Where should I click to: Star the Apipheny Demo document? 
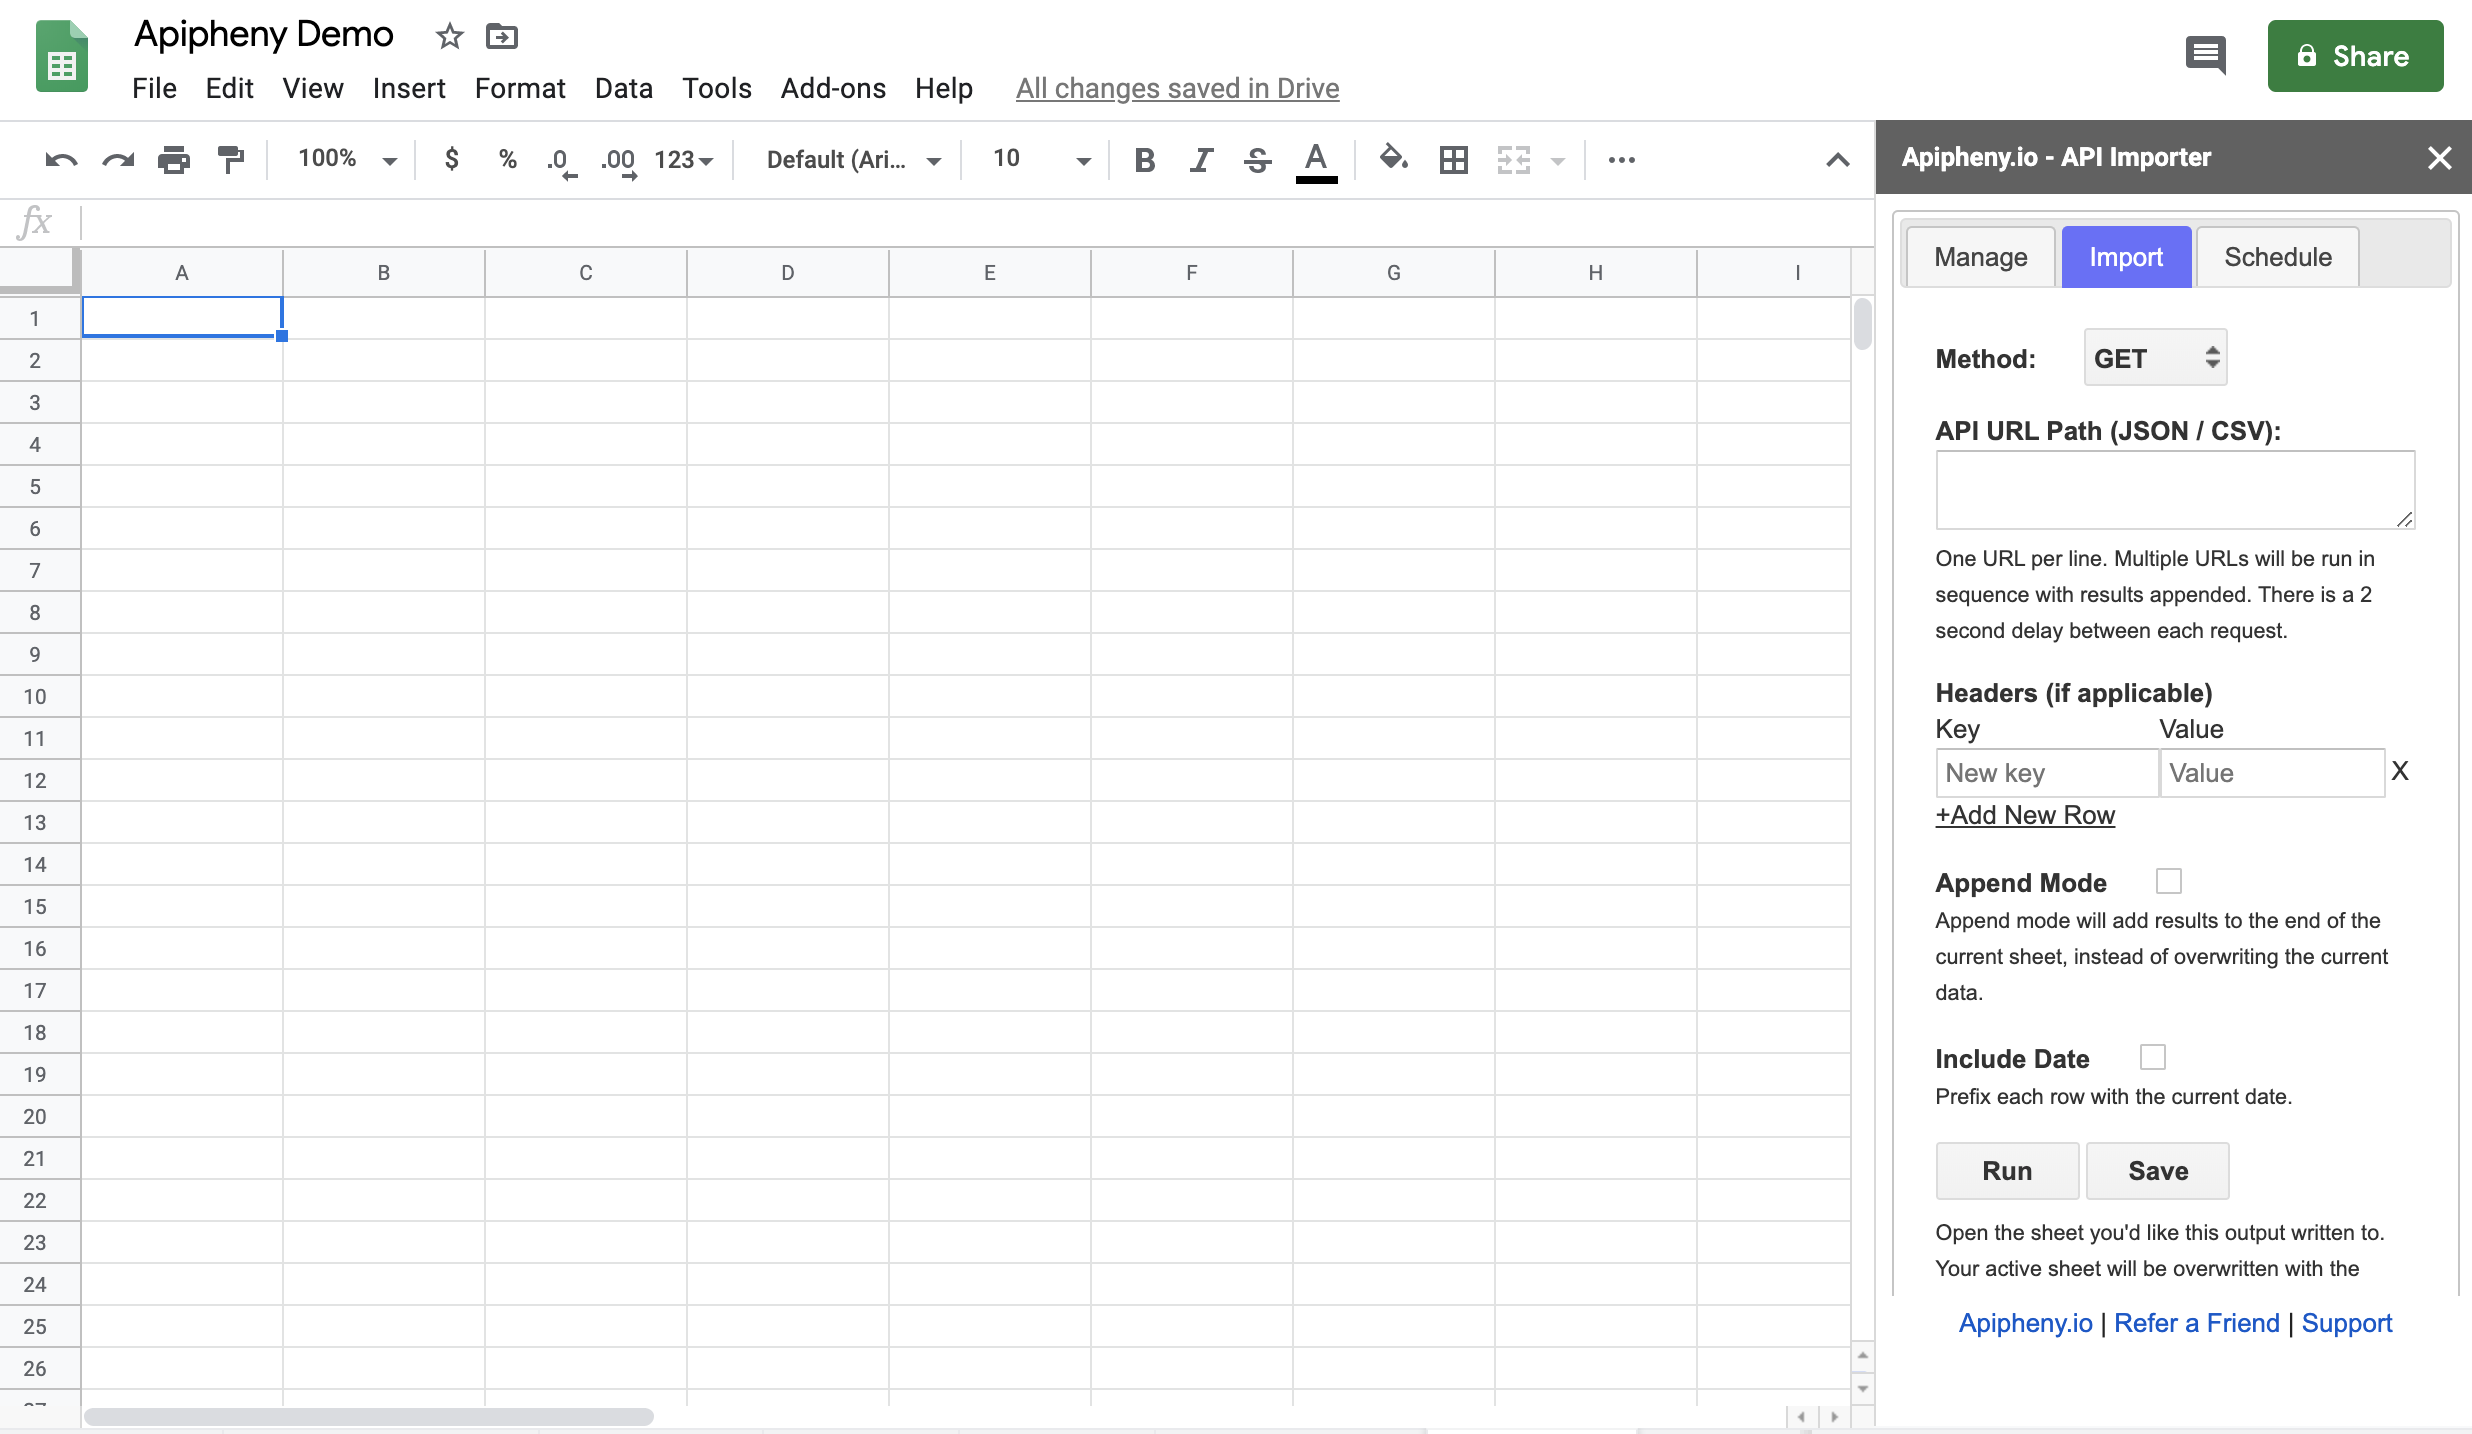pos(449,37)
